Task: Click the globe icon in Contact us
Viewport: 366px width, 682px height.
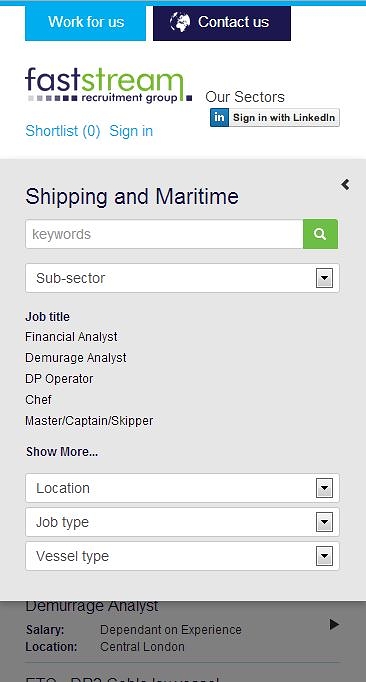Action: point(180,22)
